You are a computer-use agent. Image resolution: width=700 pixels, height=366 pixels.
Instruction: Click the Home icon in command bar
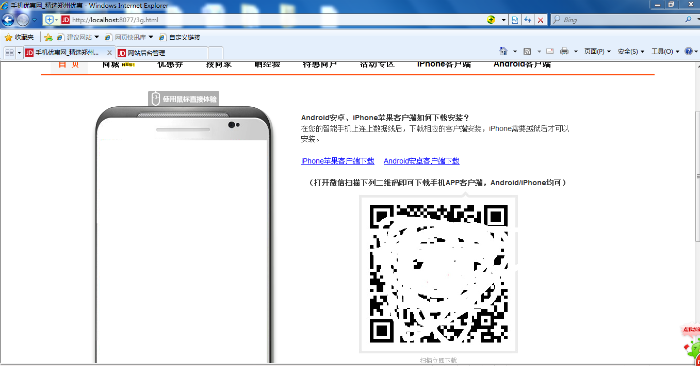point(504,51)
